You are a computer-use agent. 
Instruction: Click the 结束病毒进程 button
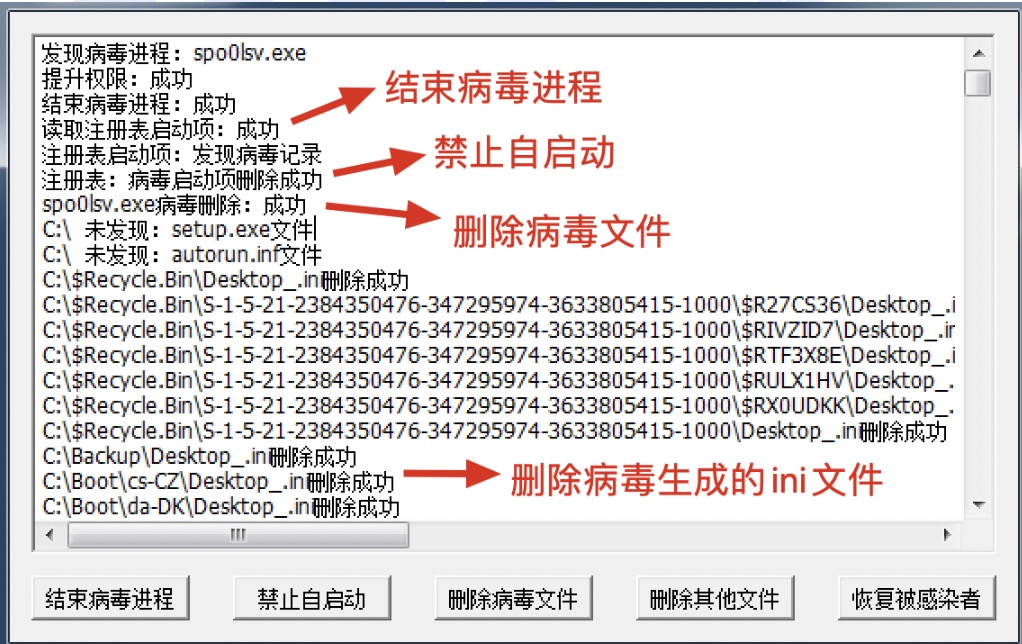tap(110, 598)
